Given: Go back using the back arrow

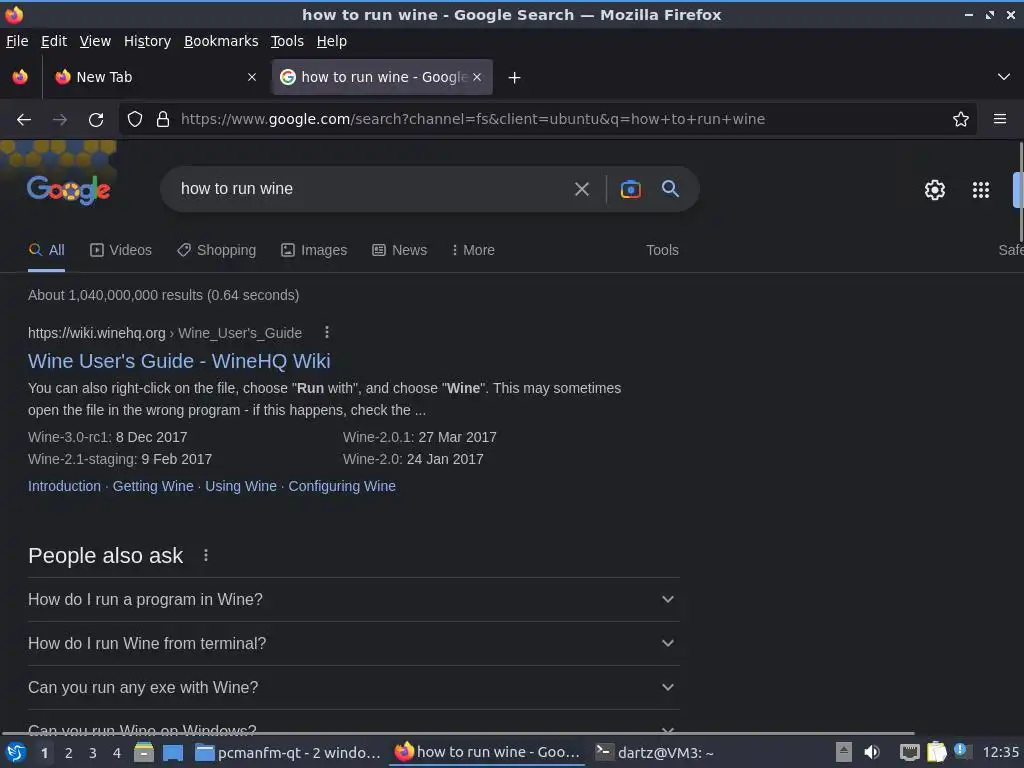Looking at the screenshot, I should [24, 120].
